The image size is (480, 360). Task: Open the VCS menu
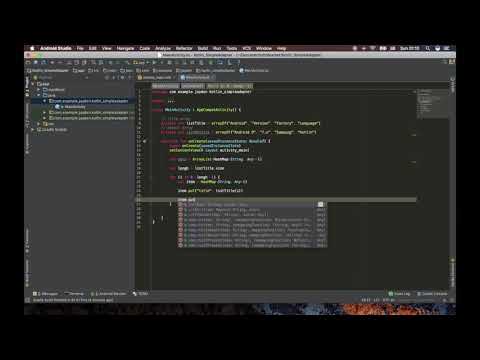click(x=247, y=48)
